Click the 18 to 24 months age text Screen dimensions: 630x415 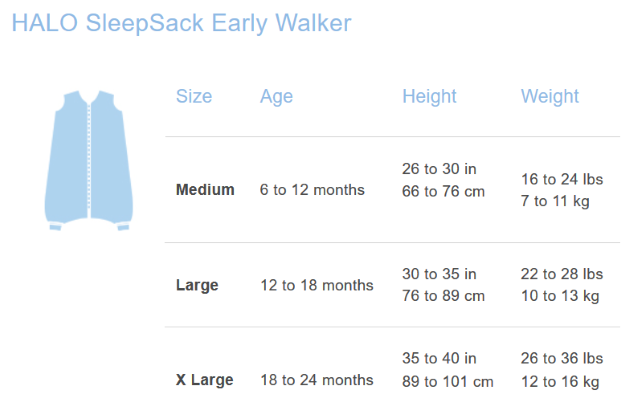tap(317, 380)
